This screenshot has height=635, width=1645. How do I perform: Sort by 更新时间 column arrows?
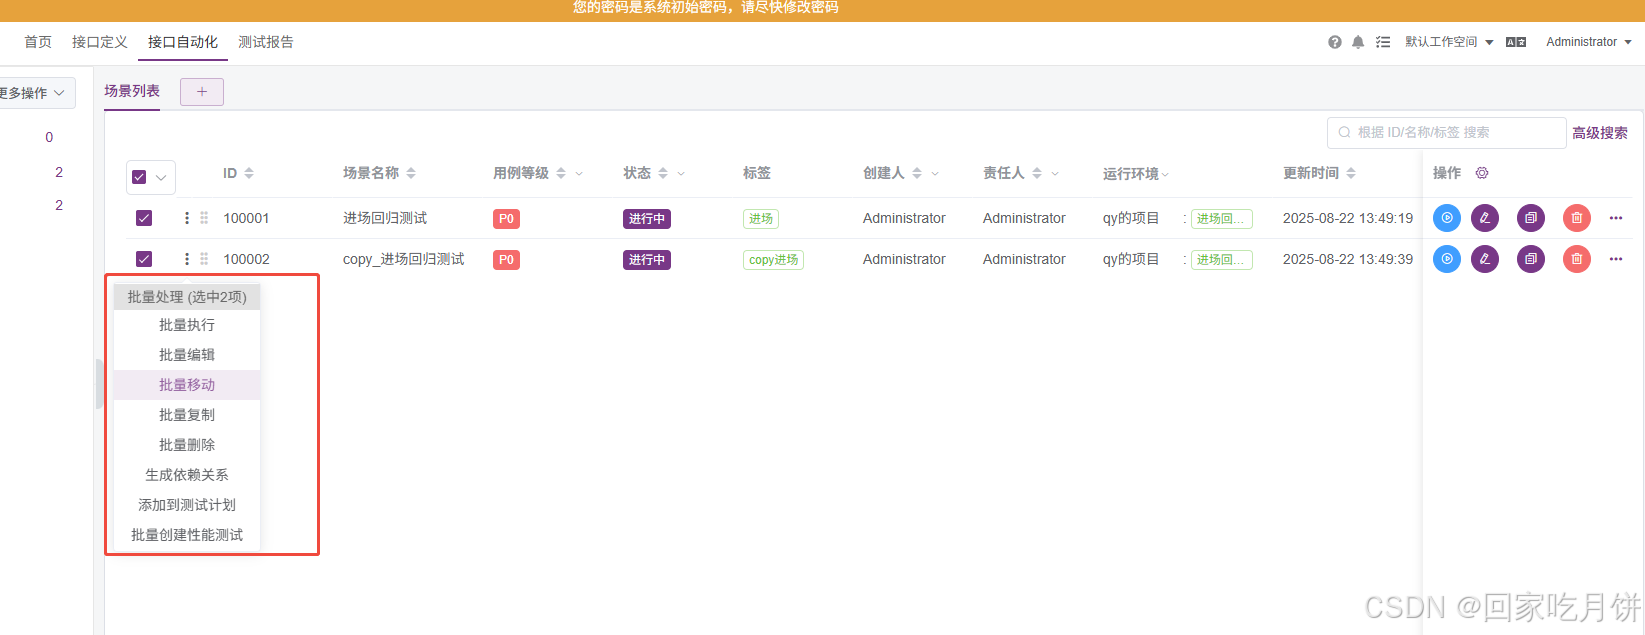[1351, 173]
